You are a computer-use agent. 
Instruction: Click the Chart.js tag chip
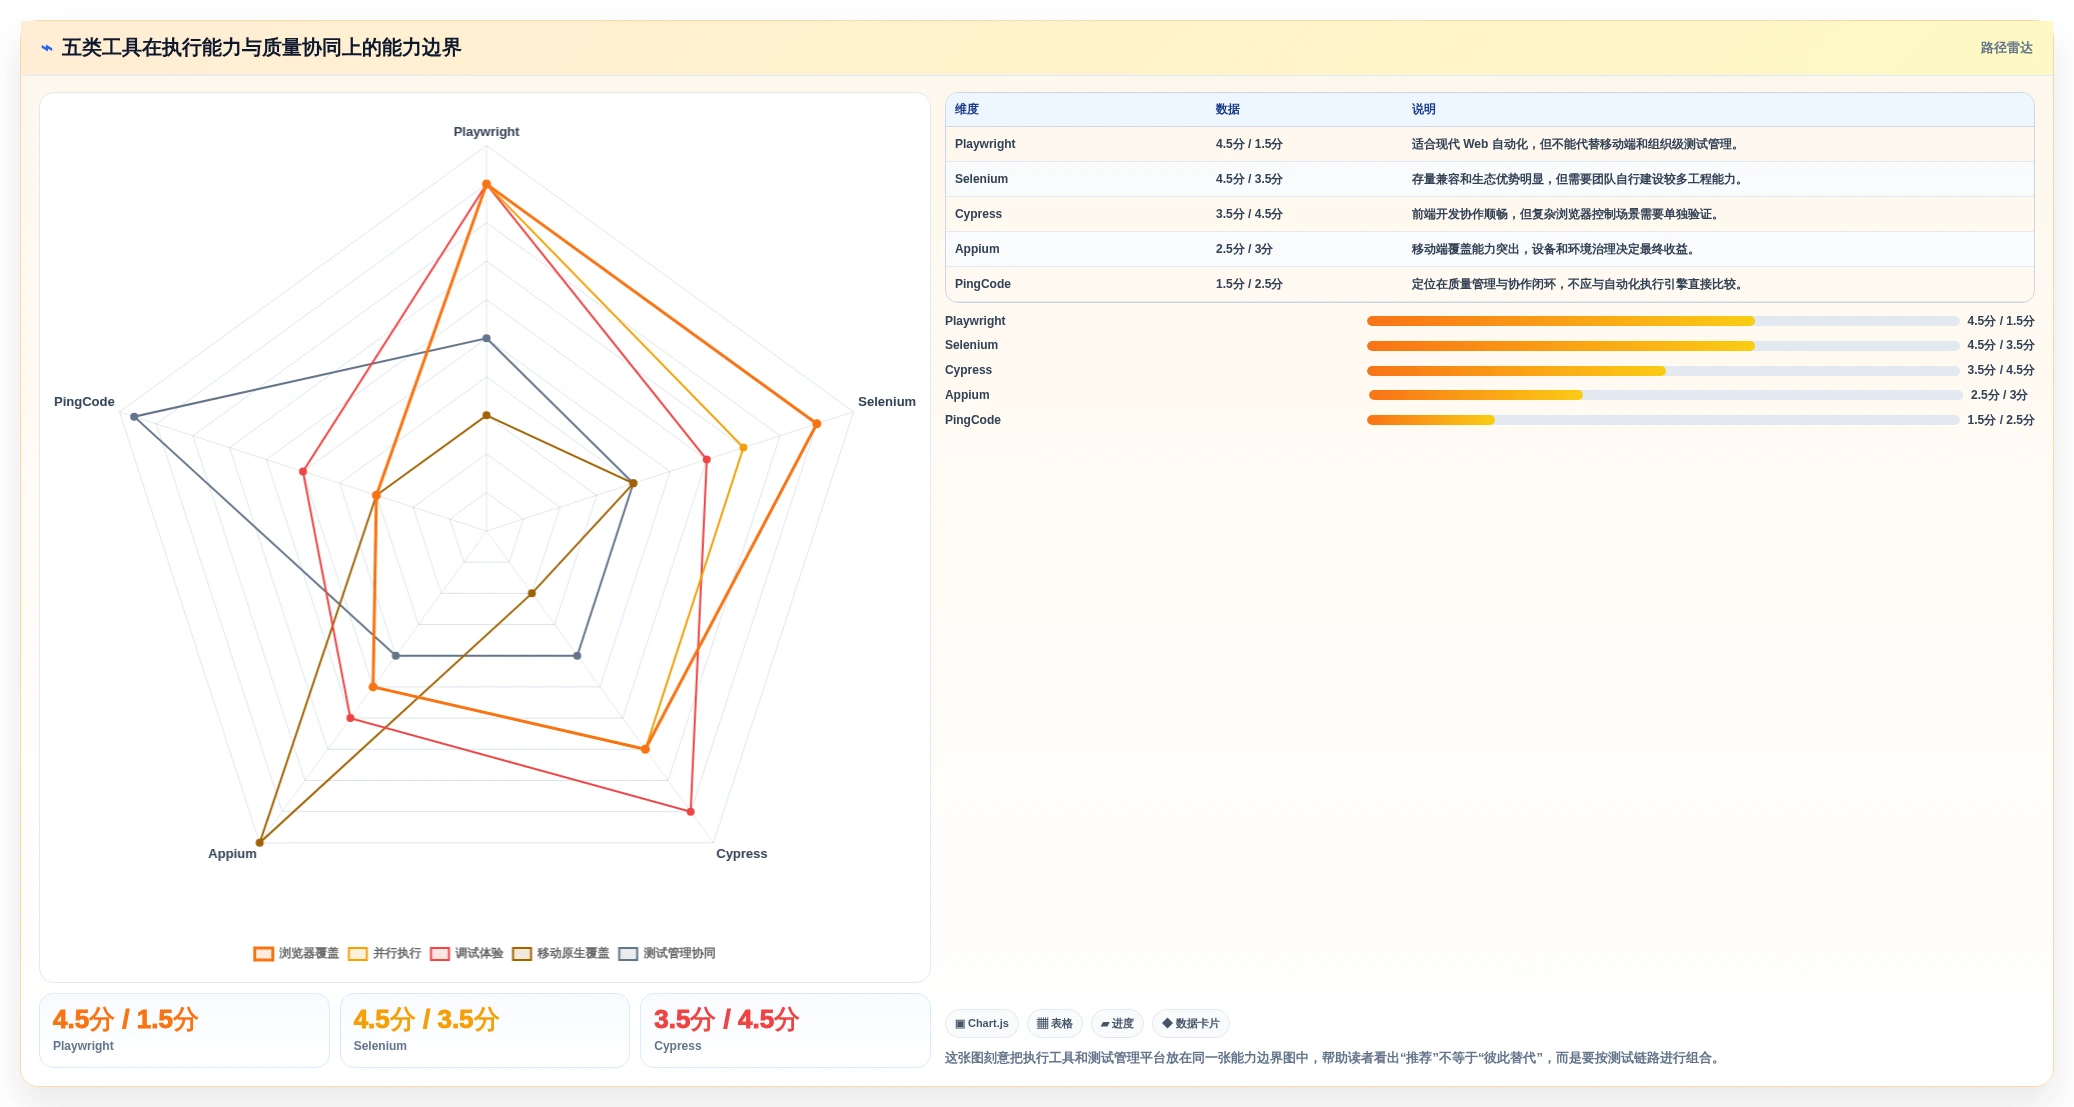click(x=982, y=1023)
